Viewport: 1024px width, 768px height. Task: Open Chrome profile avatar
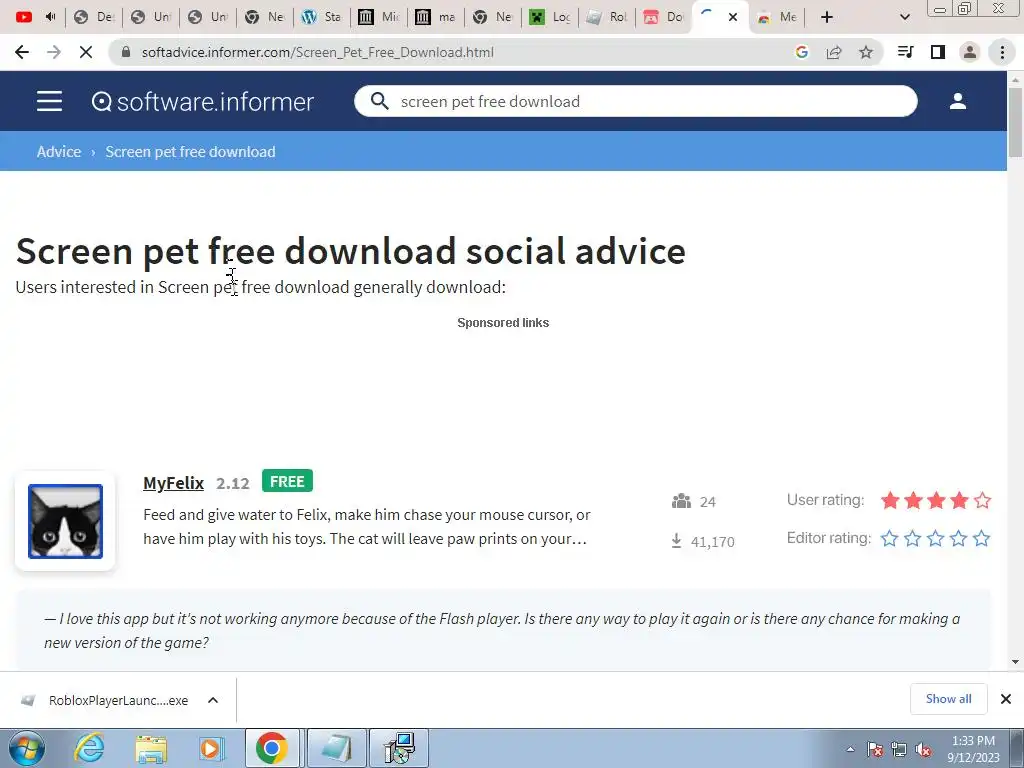click(970, 52)
